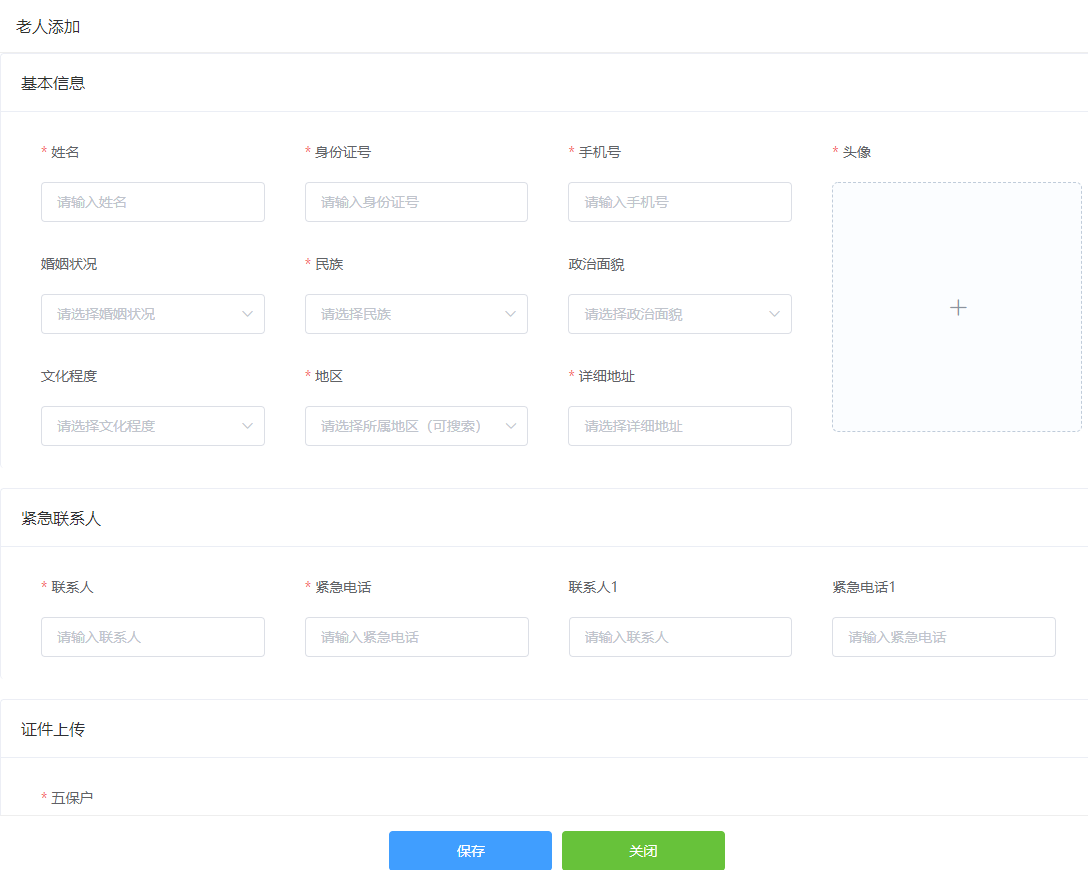Click the 联系人1 secondary contact input

[680, 637]
